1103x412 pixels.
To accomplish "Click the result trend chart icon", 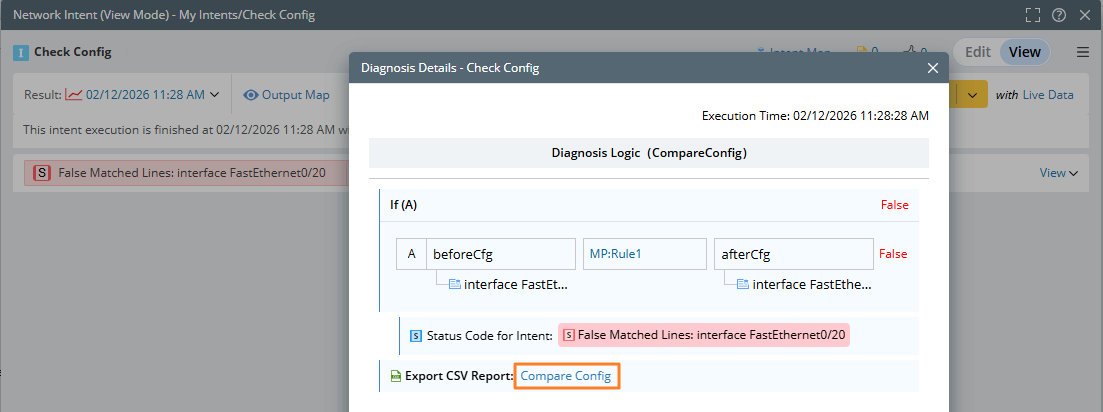I will coord(74,95).
